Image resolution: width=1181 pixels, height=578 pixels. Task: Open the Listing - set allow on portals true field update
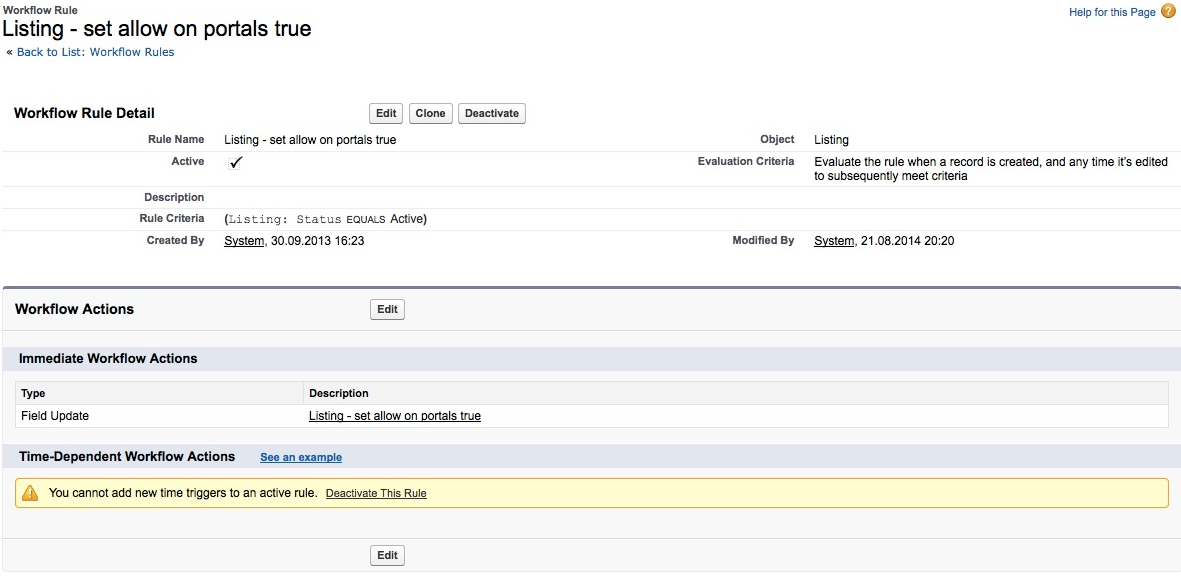pos(395,416)
